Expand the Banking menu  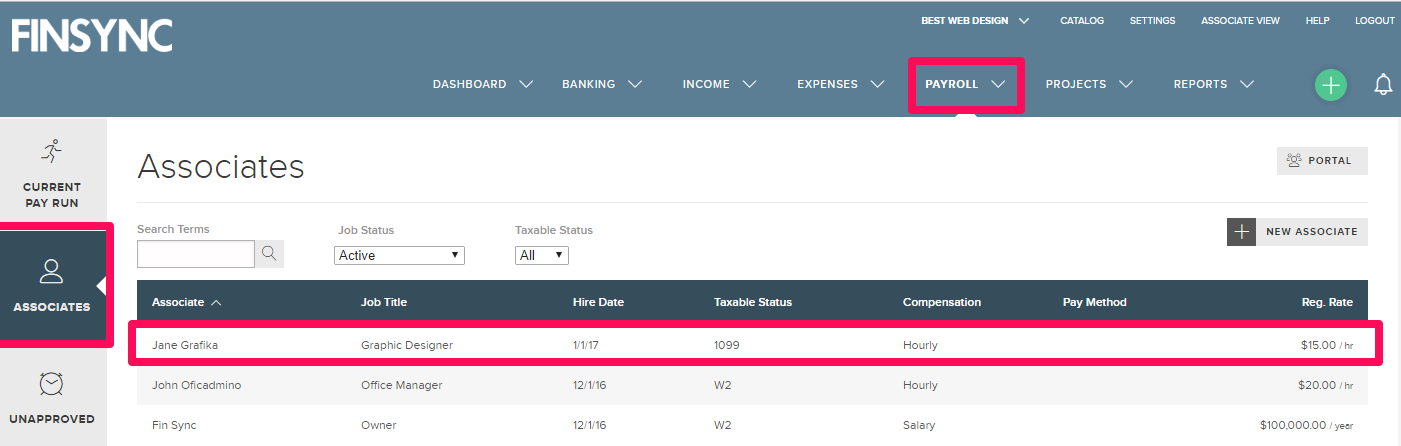coord(602,85)
